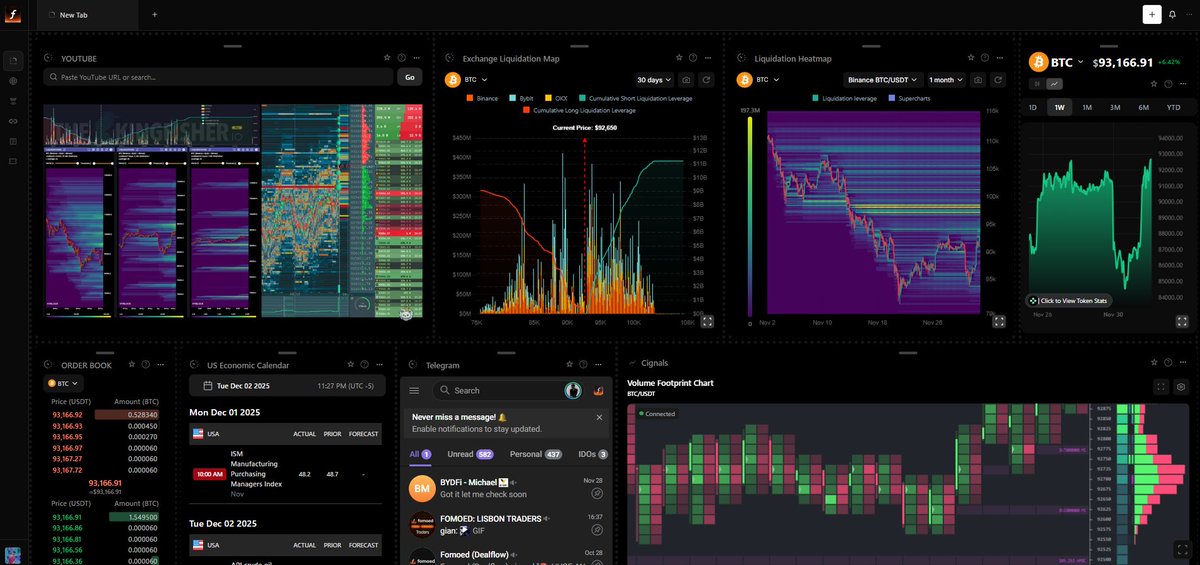Click the app logo in the top-left corner
Image resolution: width=1200 pixels, height=565 pixels.
point(13,14)
